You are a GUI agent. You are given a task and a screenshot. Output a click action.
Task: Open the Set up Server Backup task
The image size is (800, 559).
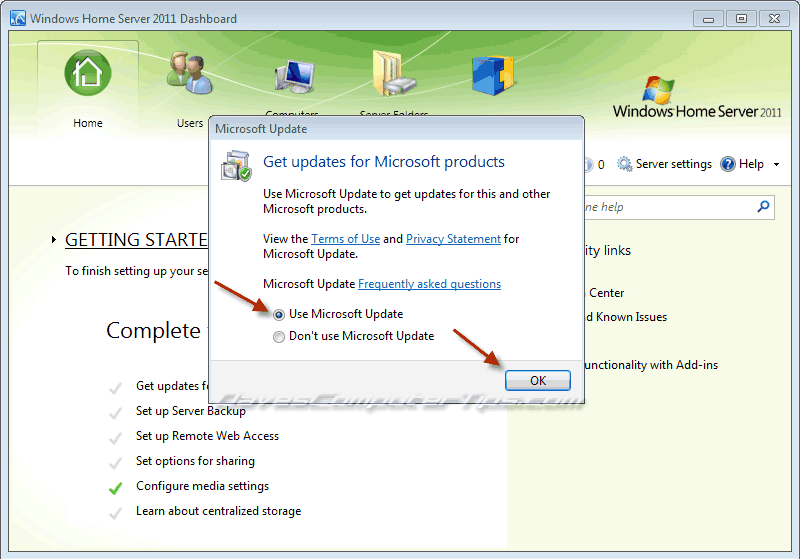coord(191,411)
